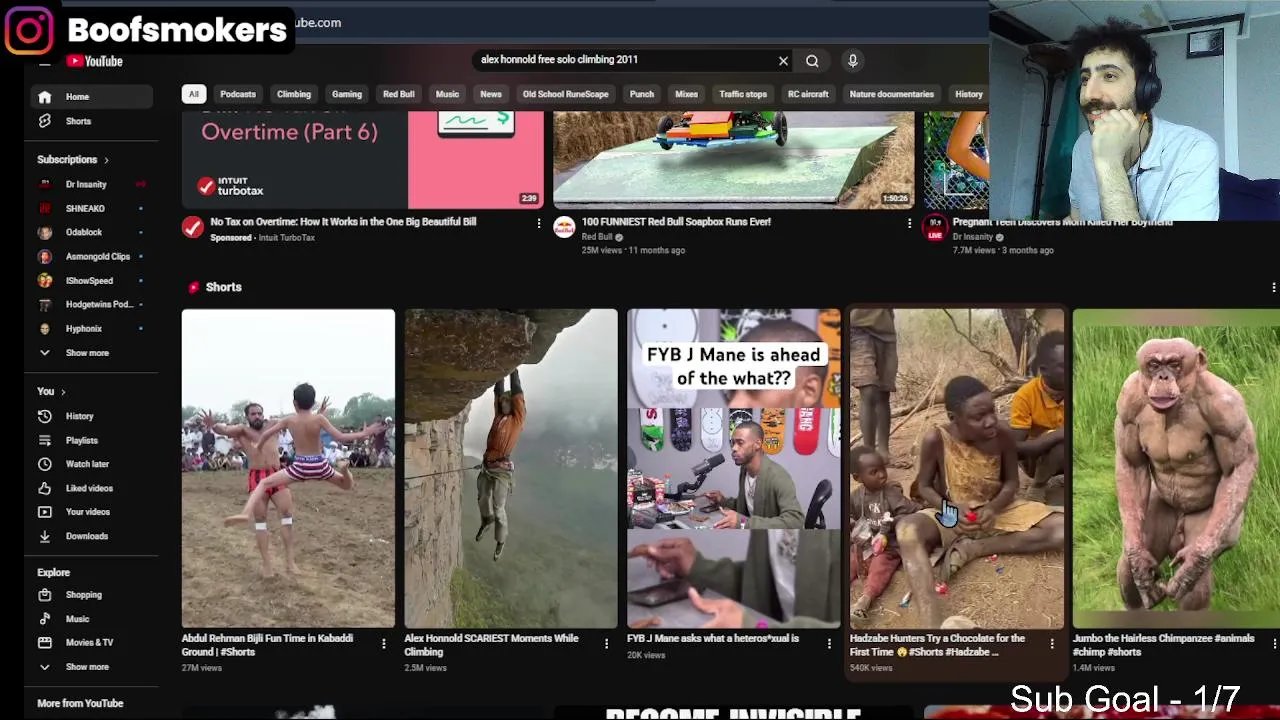
Task: Select the News filter chip
Action: pos(491,94)
